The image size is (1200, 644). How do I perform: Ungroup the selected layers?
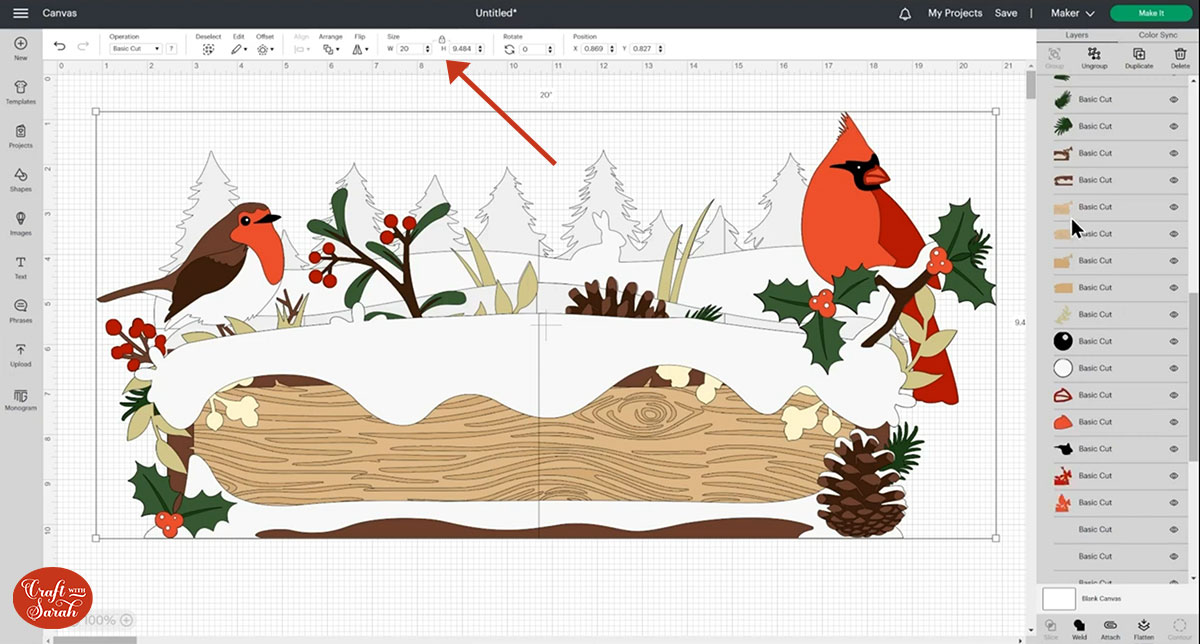pyautogui.click(x=1094, y=56)
